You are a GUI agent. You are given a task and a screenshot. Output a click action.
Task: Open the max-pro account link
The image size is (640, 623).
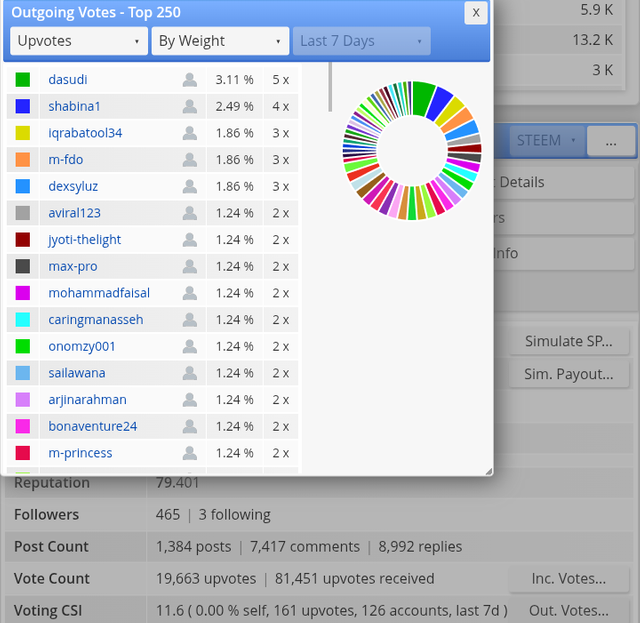[x=73, y=266]
